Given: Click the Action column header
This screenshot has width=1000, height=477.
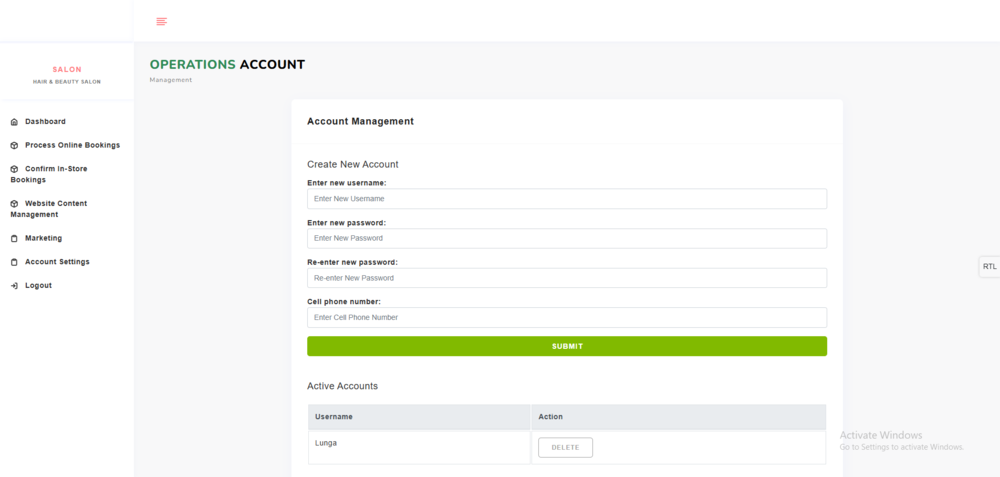Looking at the screenshot, I should tap(551, 417).
